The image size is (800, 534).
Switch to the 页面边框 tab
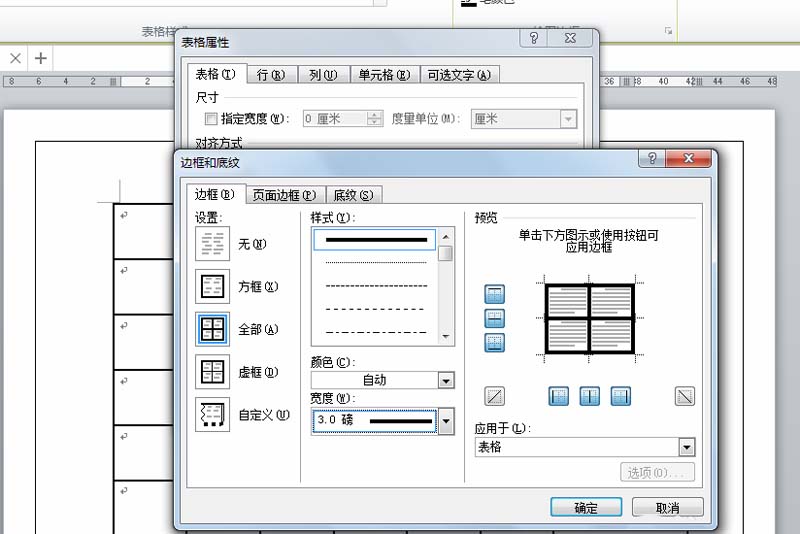coord(285,195)
